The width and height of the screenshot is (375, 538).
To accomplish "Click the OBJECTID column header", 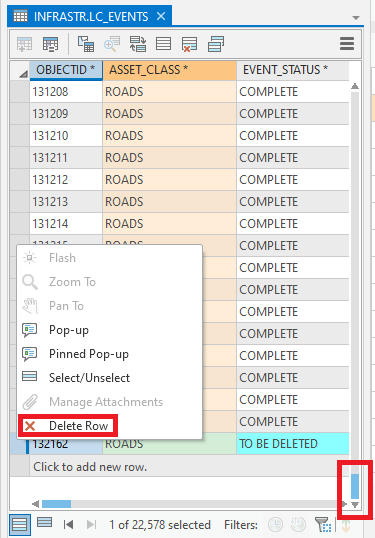I will pos(66,70).
